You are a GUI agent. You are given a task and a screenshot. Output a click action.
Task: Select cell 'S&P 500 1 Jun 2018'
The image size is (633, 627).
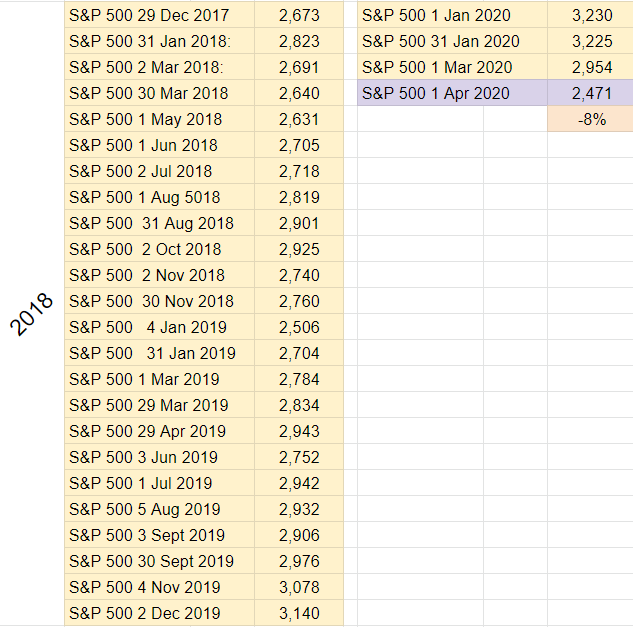(x=159, y=145)
